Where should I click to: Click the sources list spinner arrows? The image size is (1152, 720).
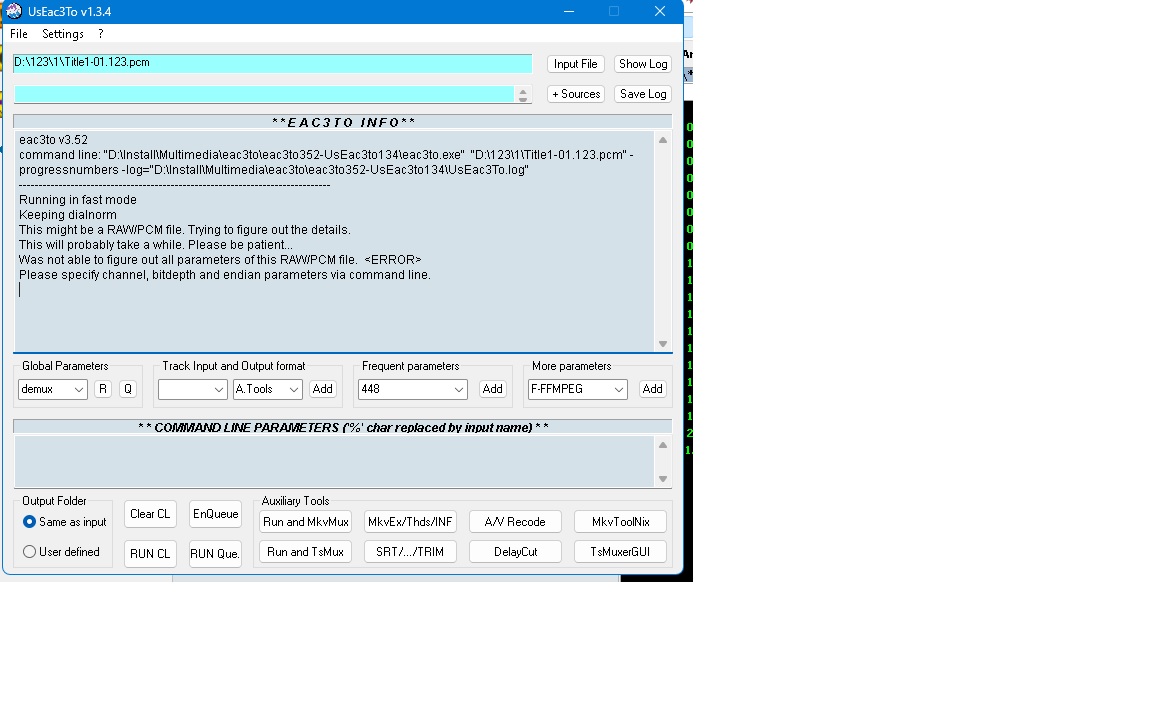coord(522,94)
